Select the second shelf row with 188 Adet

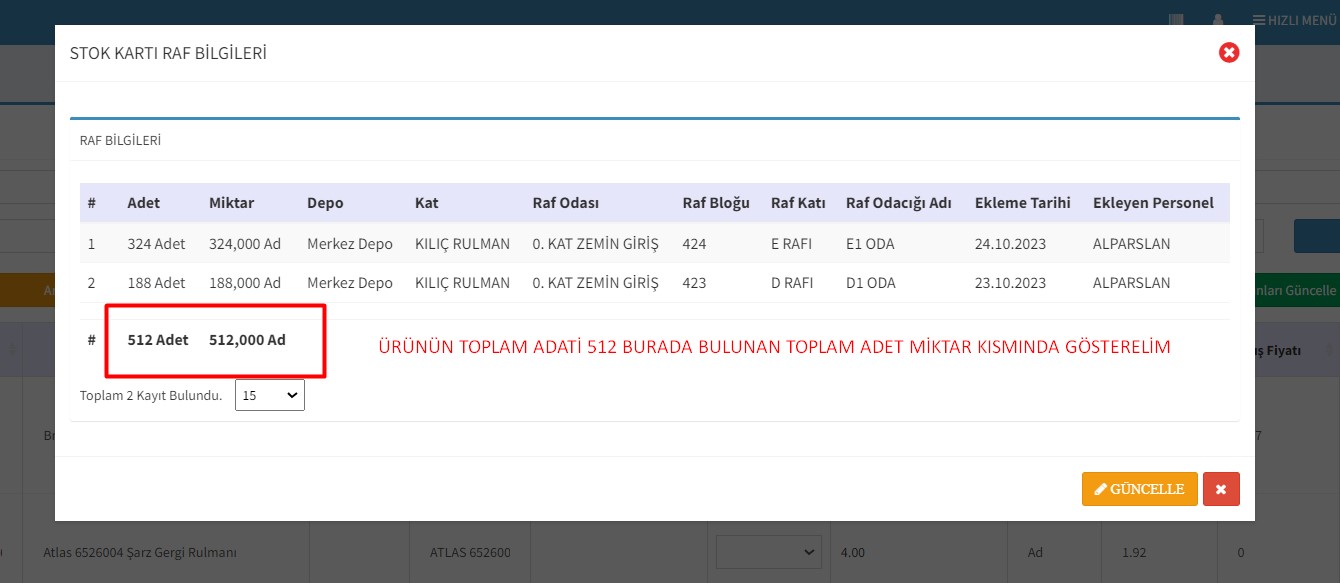pyautogui.click(x=155, y=283)
